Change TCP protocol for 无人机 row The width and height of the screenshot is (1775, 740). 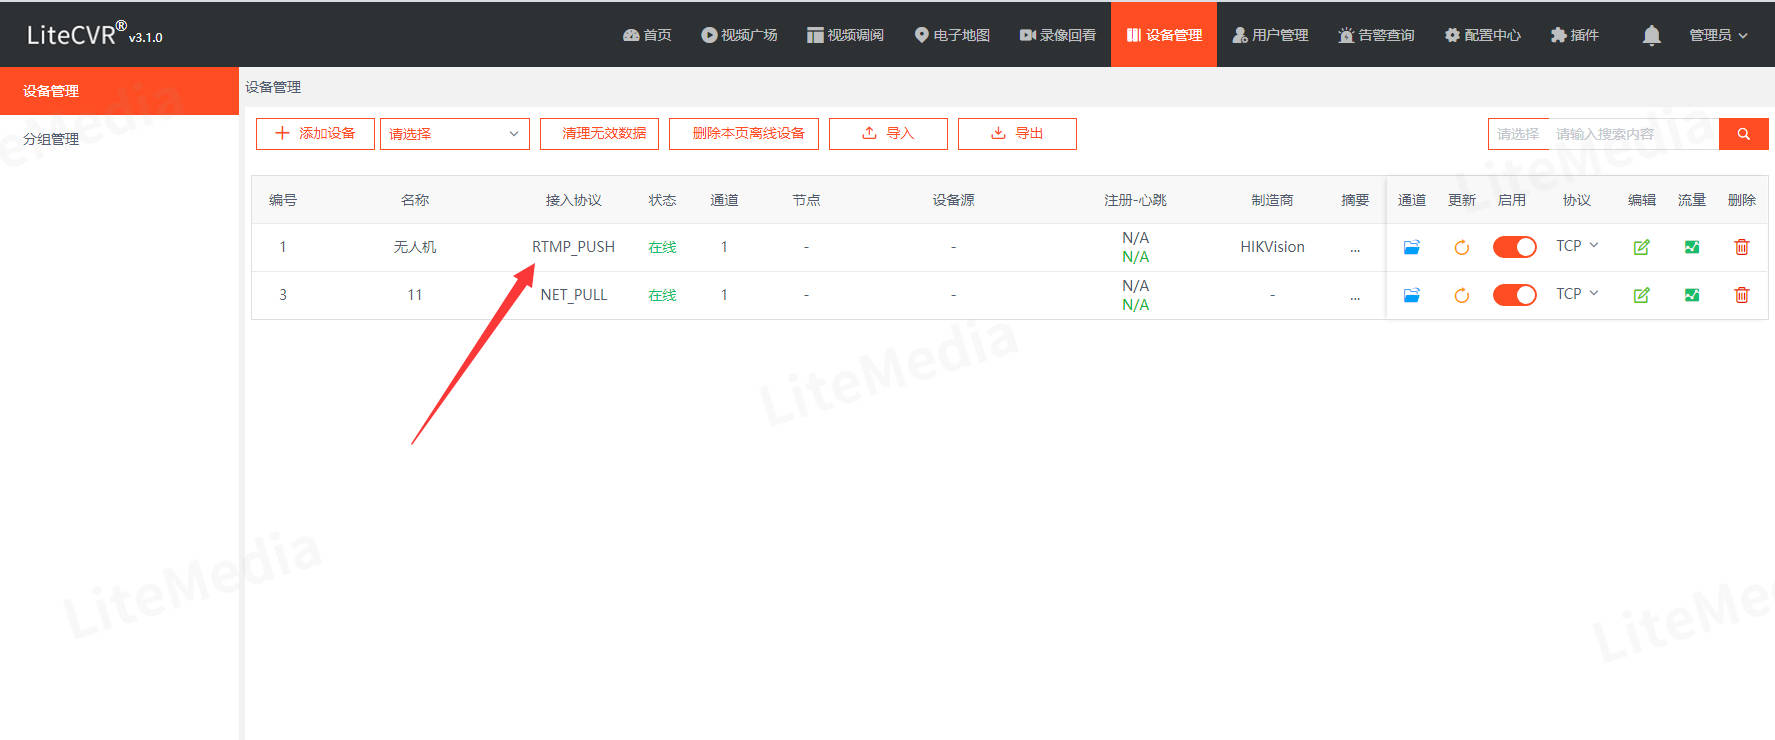coord(1577,246)
